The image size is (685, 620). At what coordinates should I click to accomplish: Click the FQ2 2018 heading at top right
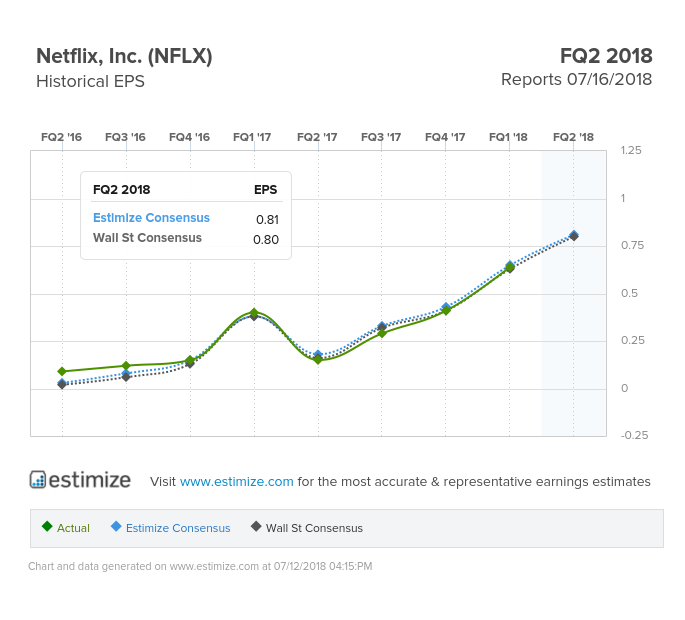click(606, 56)
